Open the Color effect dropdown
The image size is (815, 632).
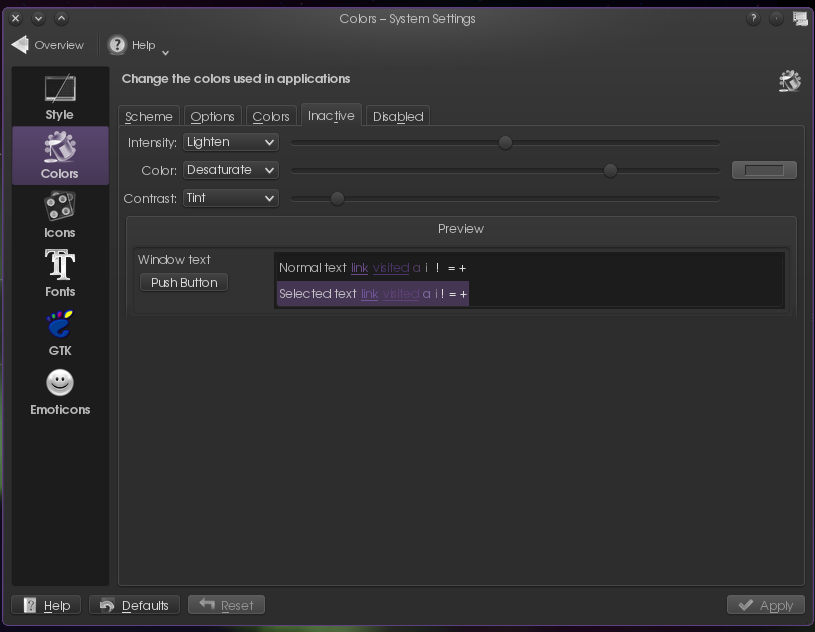(x=231, y=170)
